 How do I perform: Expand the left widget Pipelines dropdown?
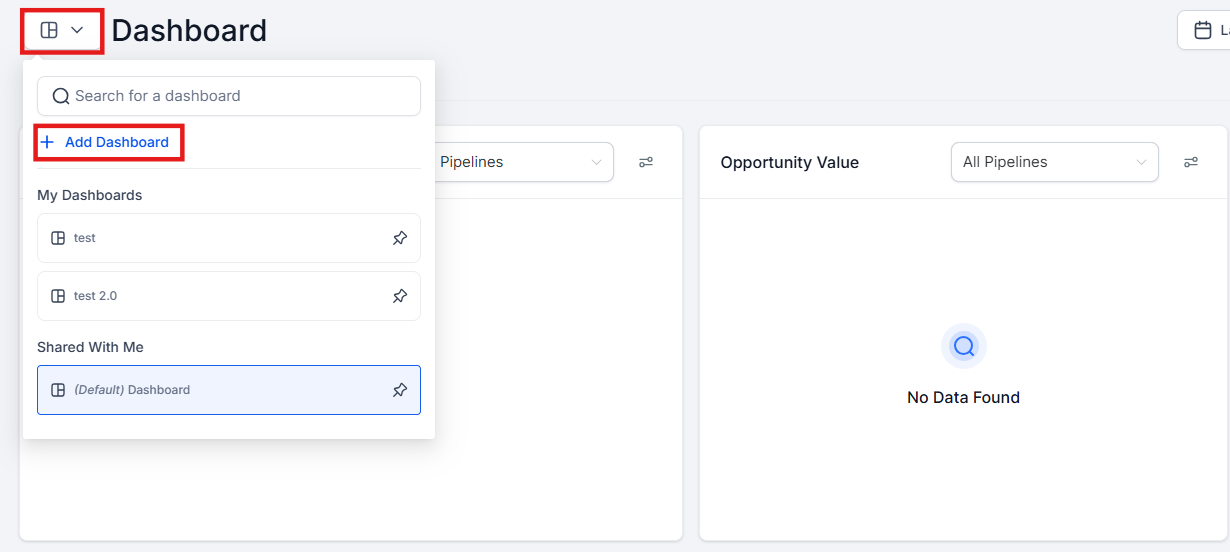coord(525,162)
